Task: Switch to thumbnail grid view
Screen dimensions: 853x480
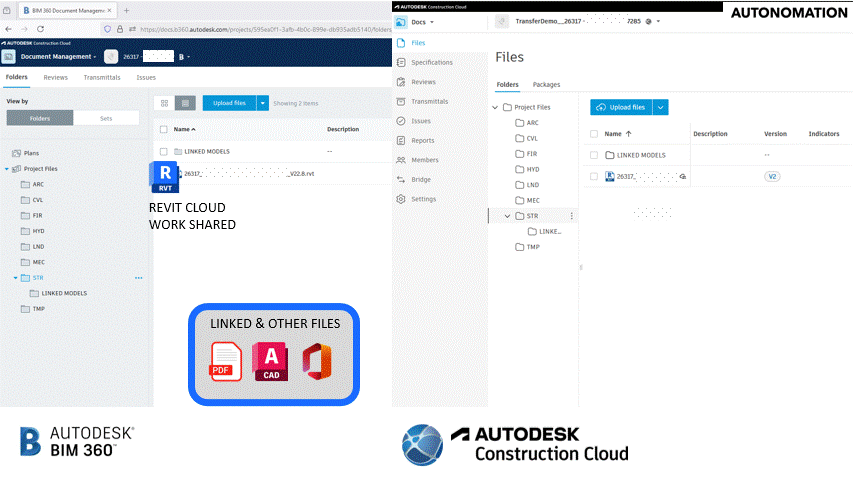Action: pyautogui.click(x=164, y=103)
